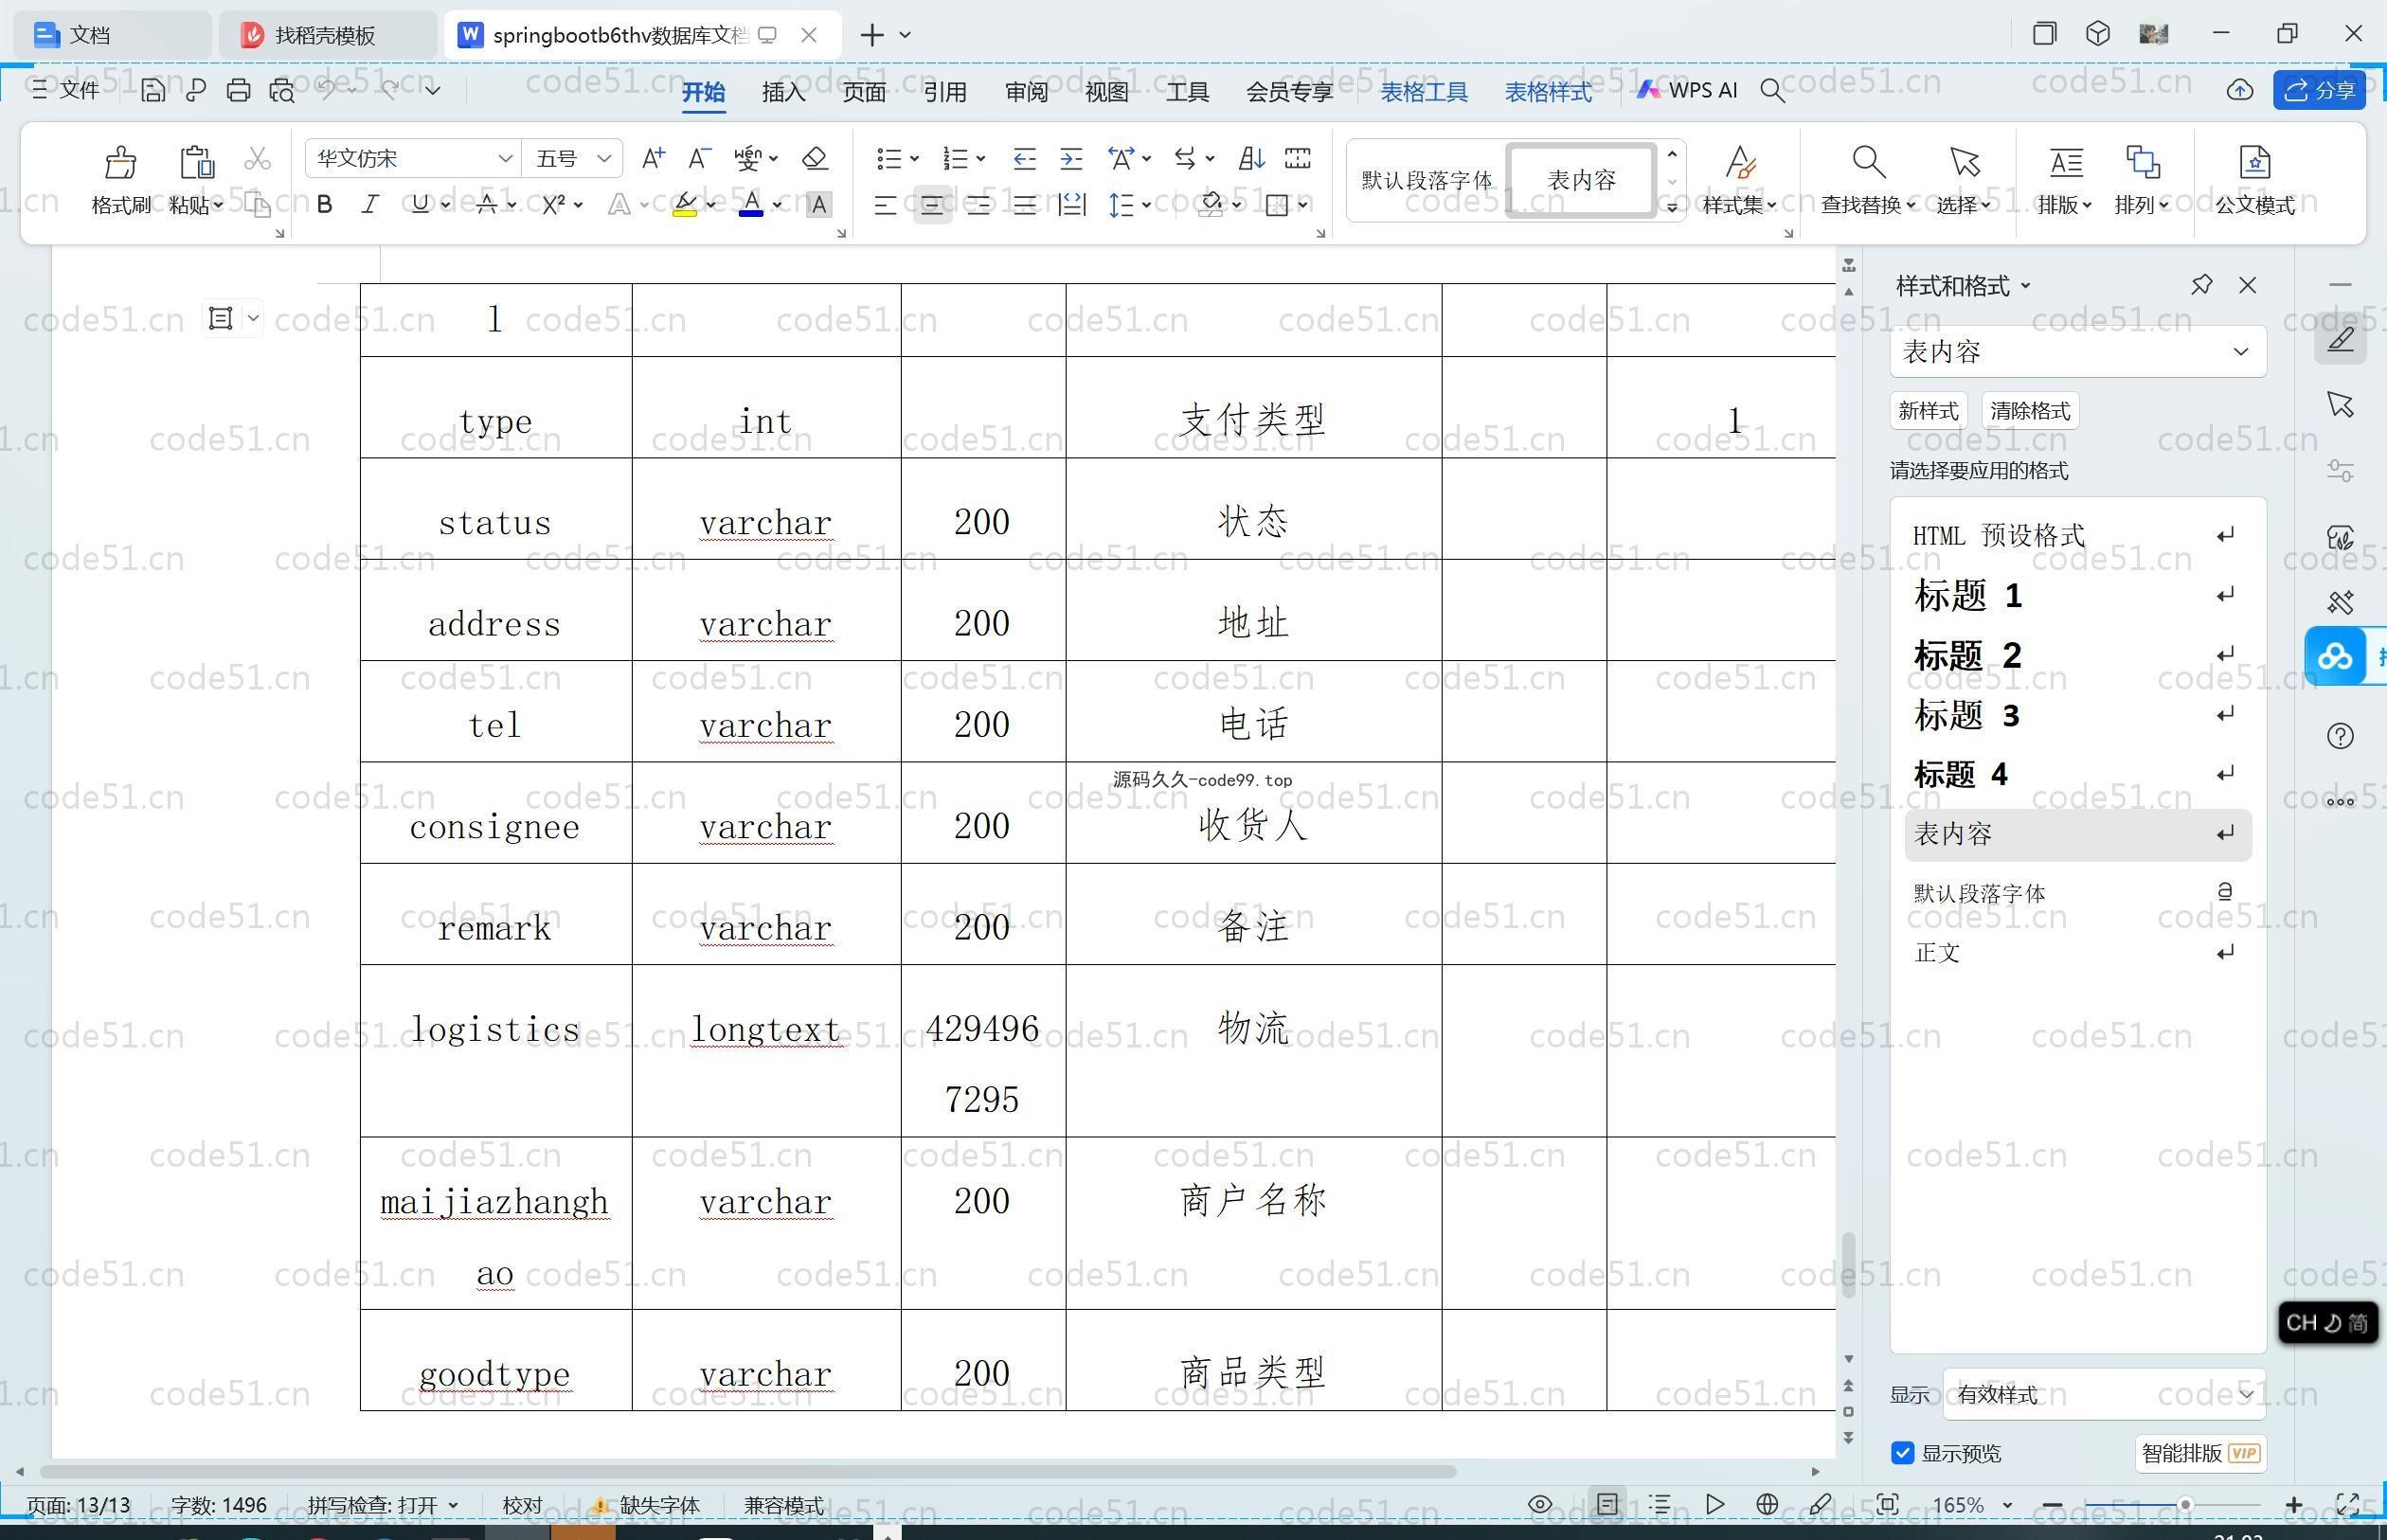Open the 引用 ribbon tab

[945, 92]
